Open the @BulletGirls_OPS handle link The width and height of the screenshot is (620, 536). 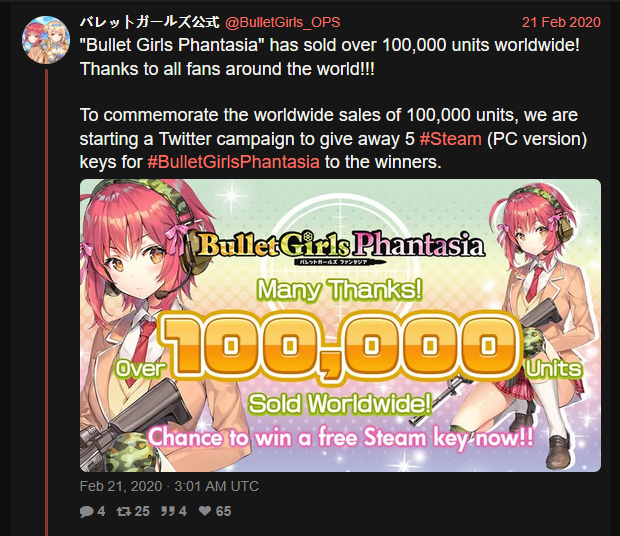[282, 22]
